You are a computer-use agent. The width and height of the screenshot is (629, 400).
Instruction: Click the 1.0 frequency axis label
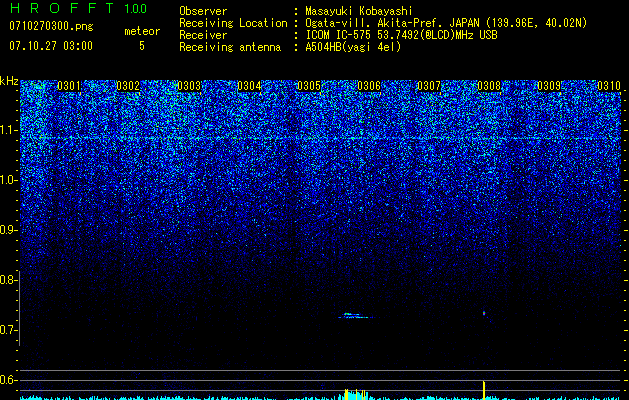(x=8, y=180)
